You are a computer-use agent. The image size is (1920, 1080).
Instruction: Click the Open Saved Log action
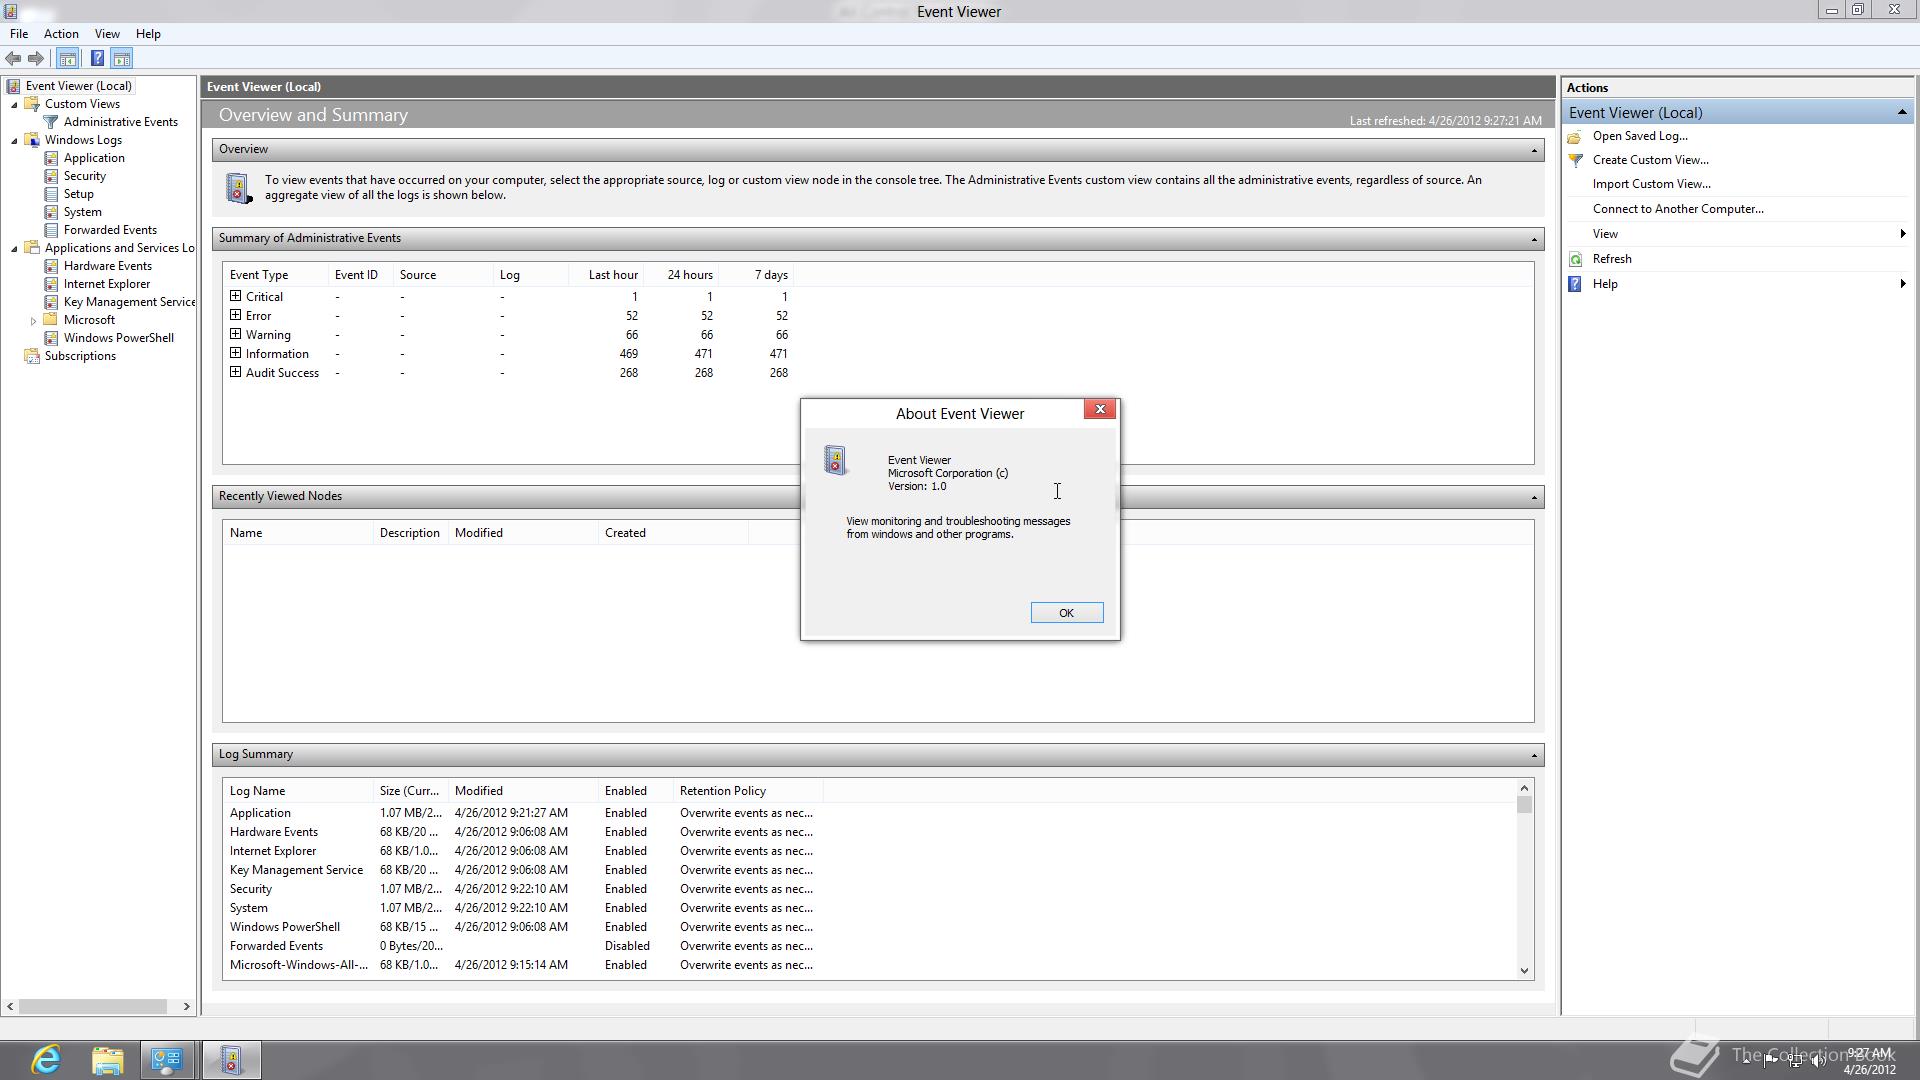[1640, 136]
